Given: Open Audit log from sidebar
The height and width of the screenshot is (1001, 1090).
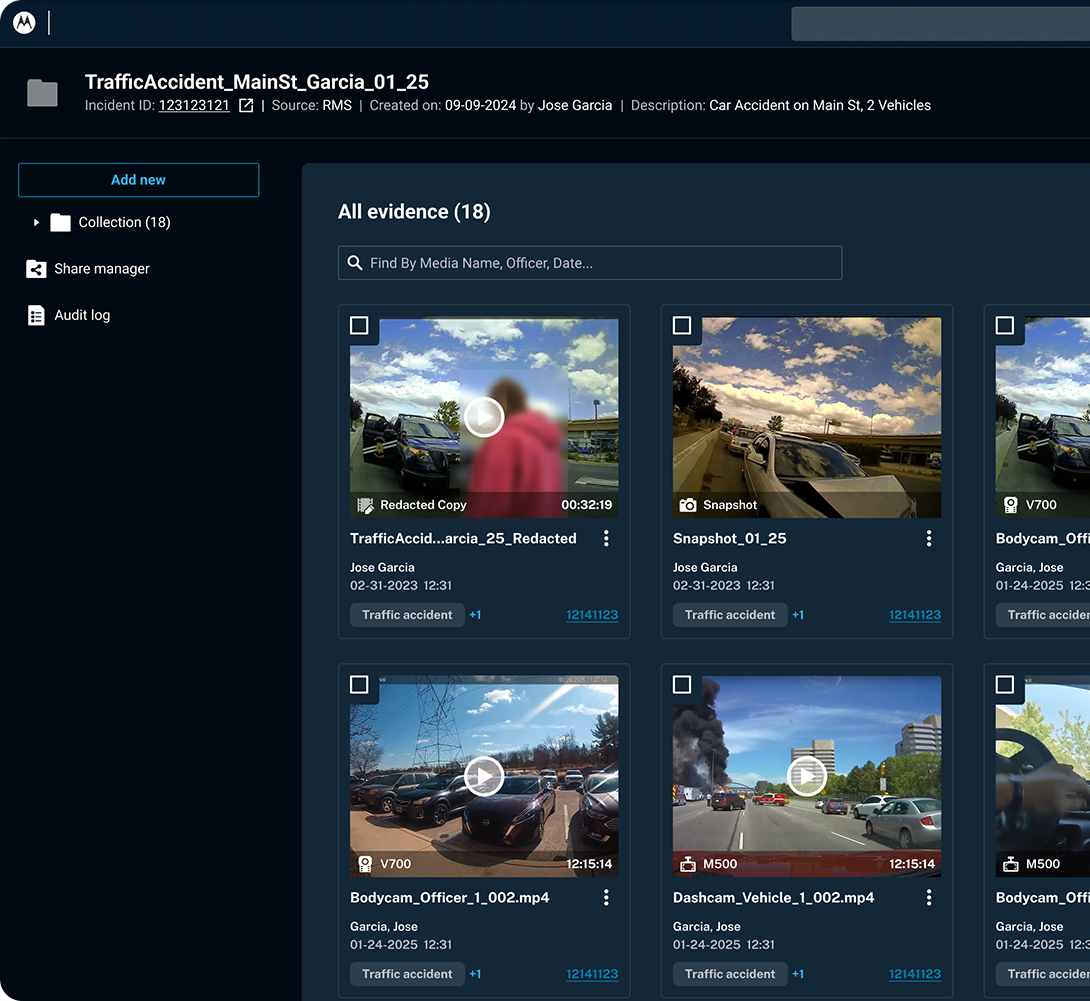Looking at the screenshot, I should click(x=82, y=316).
